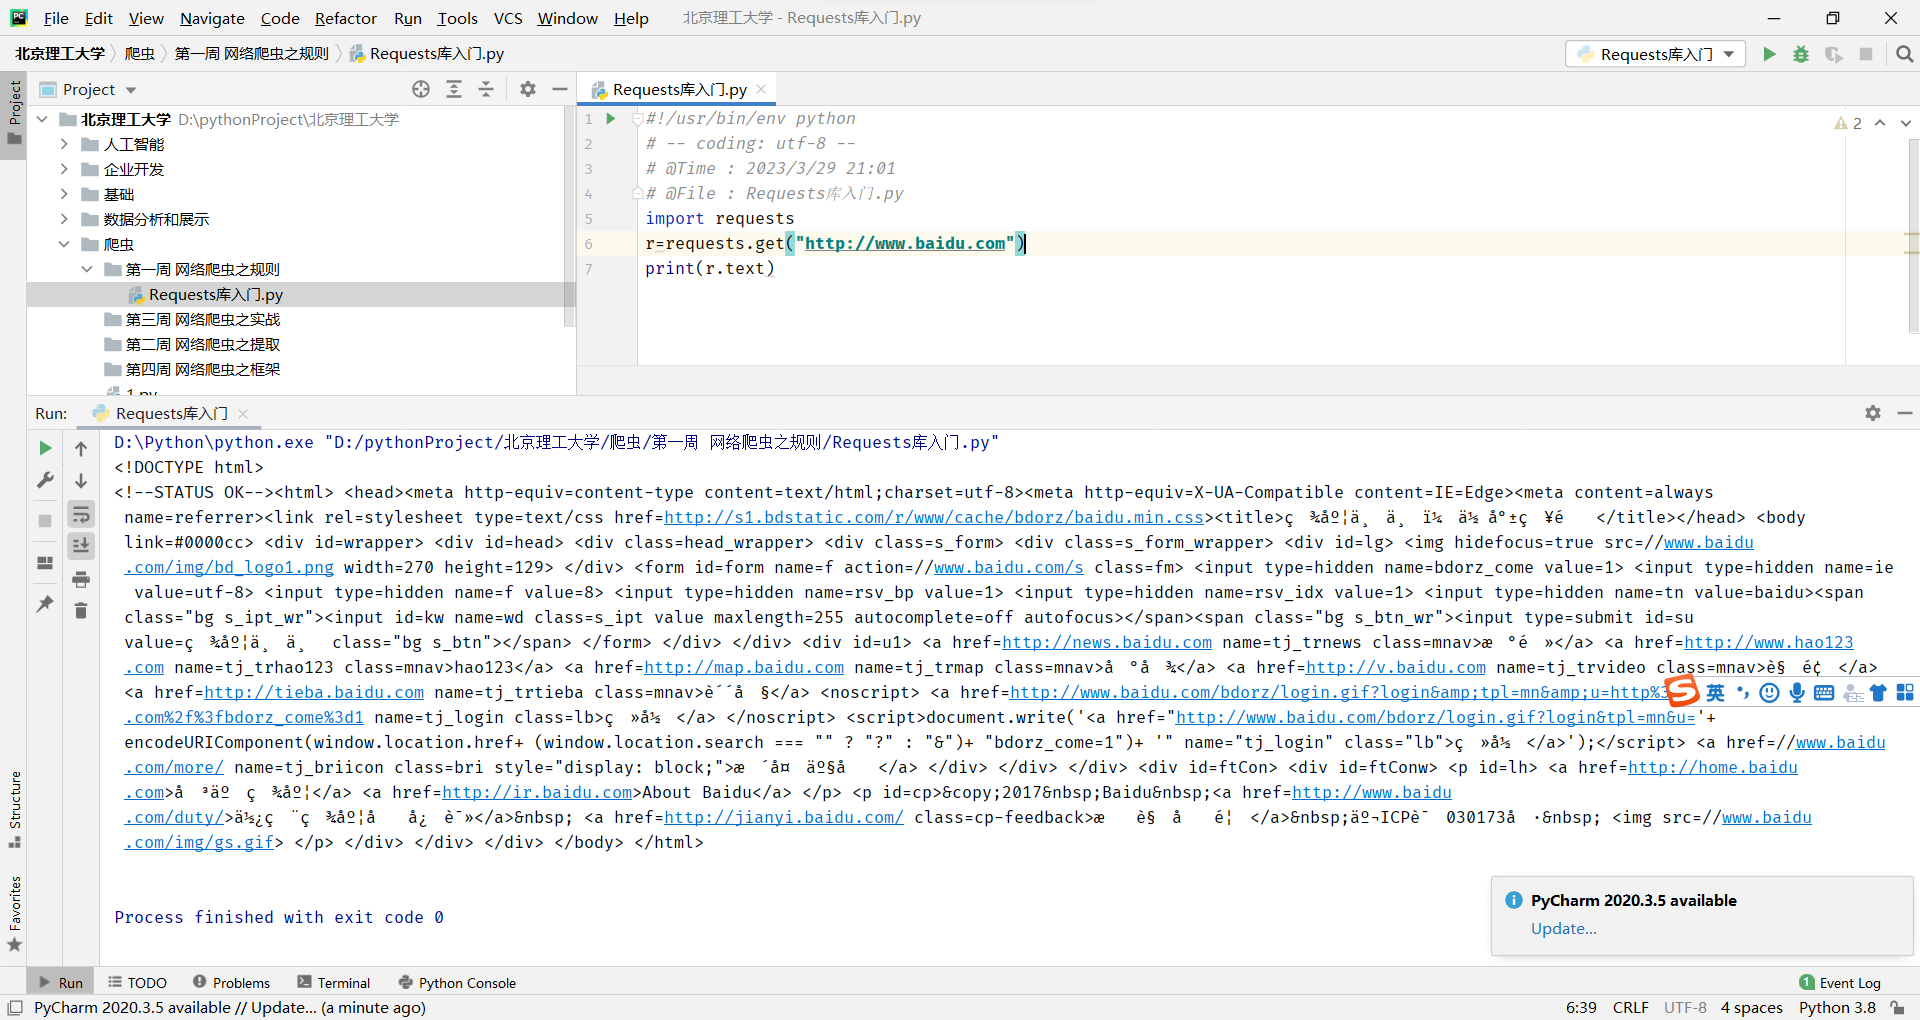Click the Project tree vertical scrollbar
Image resolution: width=1920 pixels, height=1020 pixels.
[569, 215]
